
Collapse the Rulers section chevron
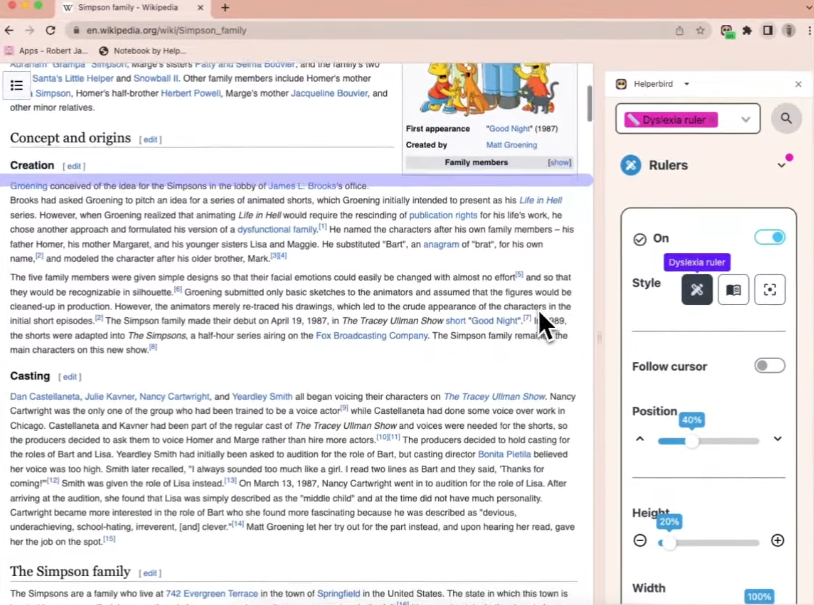[781, 165]
